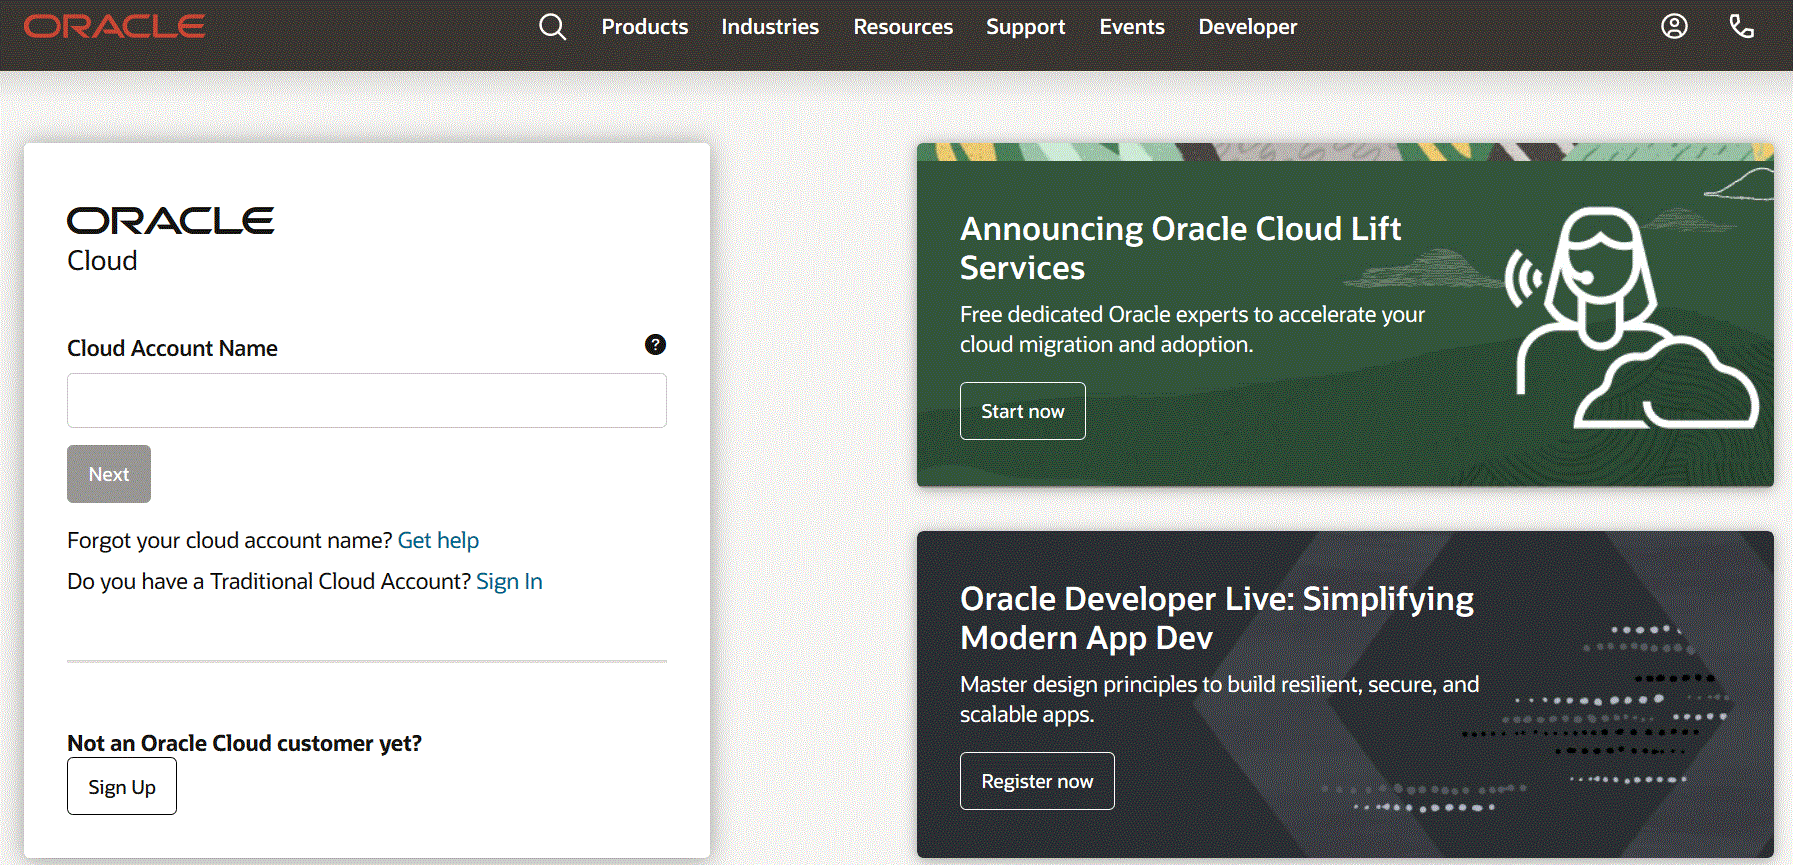Click the headset support agent illustration

1630,317
